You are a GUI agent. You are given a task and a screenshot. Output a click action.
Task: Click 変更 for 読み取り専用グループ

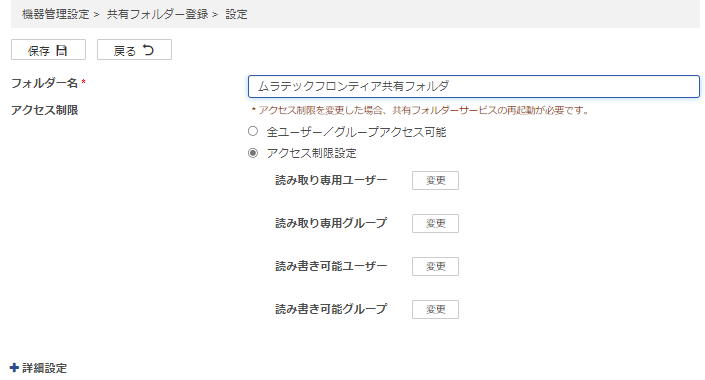tap(435, 224)
